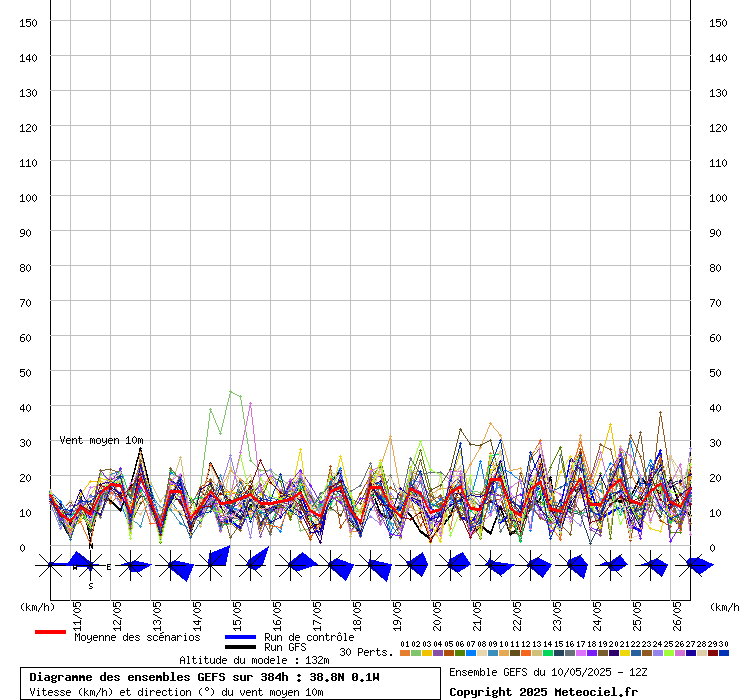Click the wind rose between the 16/05 and 17/05 labels
This screenshot has height=700, width=740.
[292, 565]
